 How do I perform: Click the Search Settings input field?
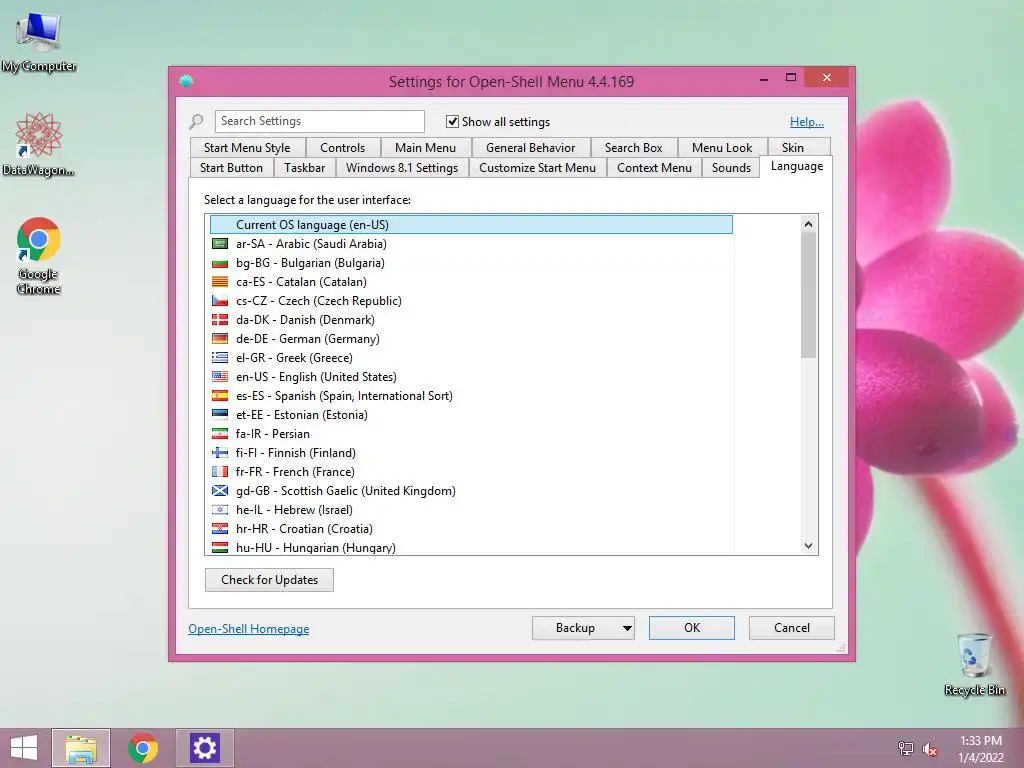319,121
